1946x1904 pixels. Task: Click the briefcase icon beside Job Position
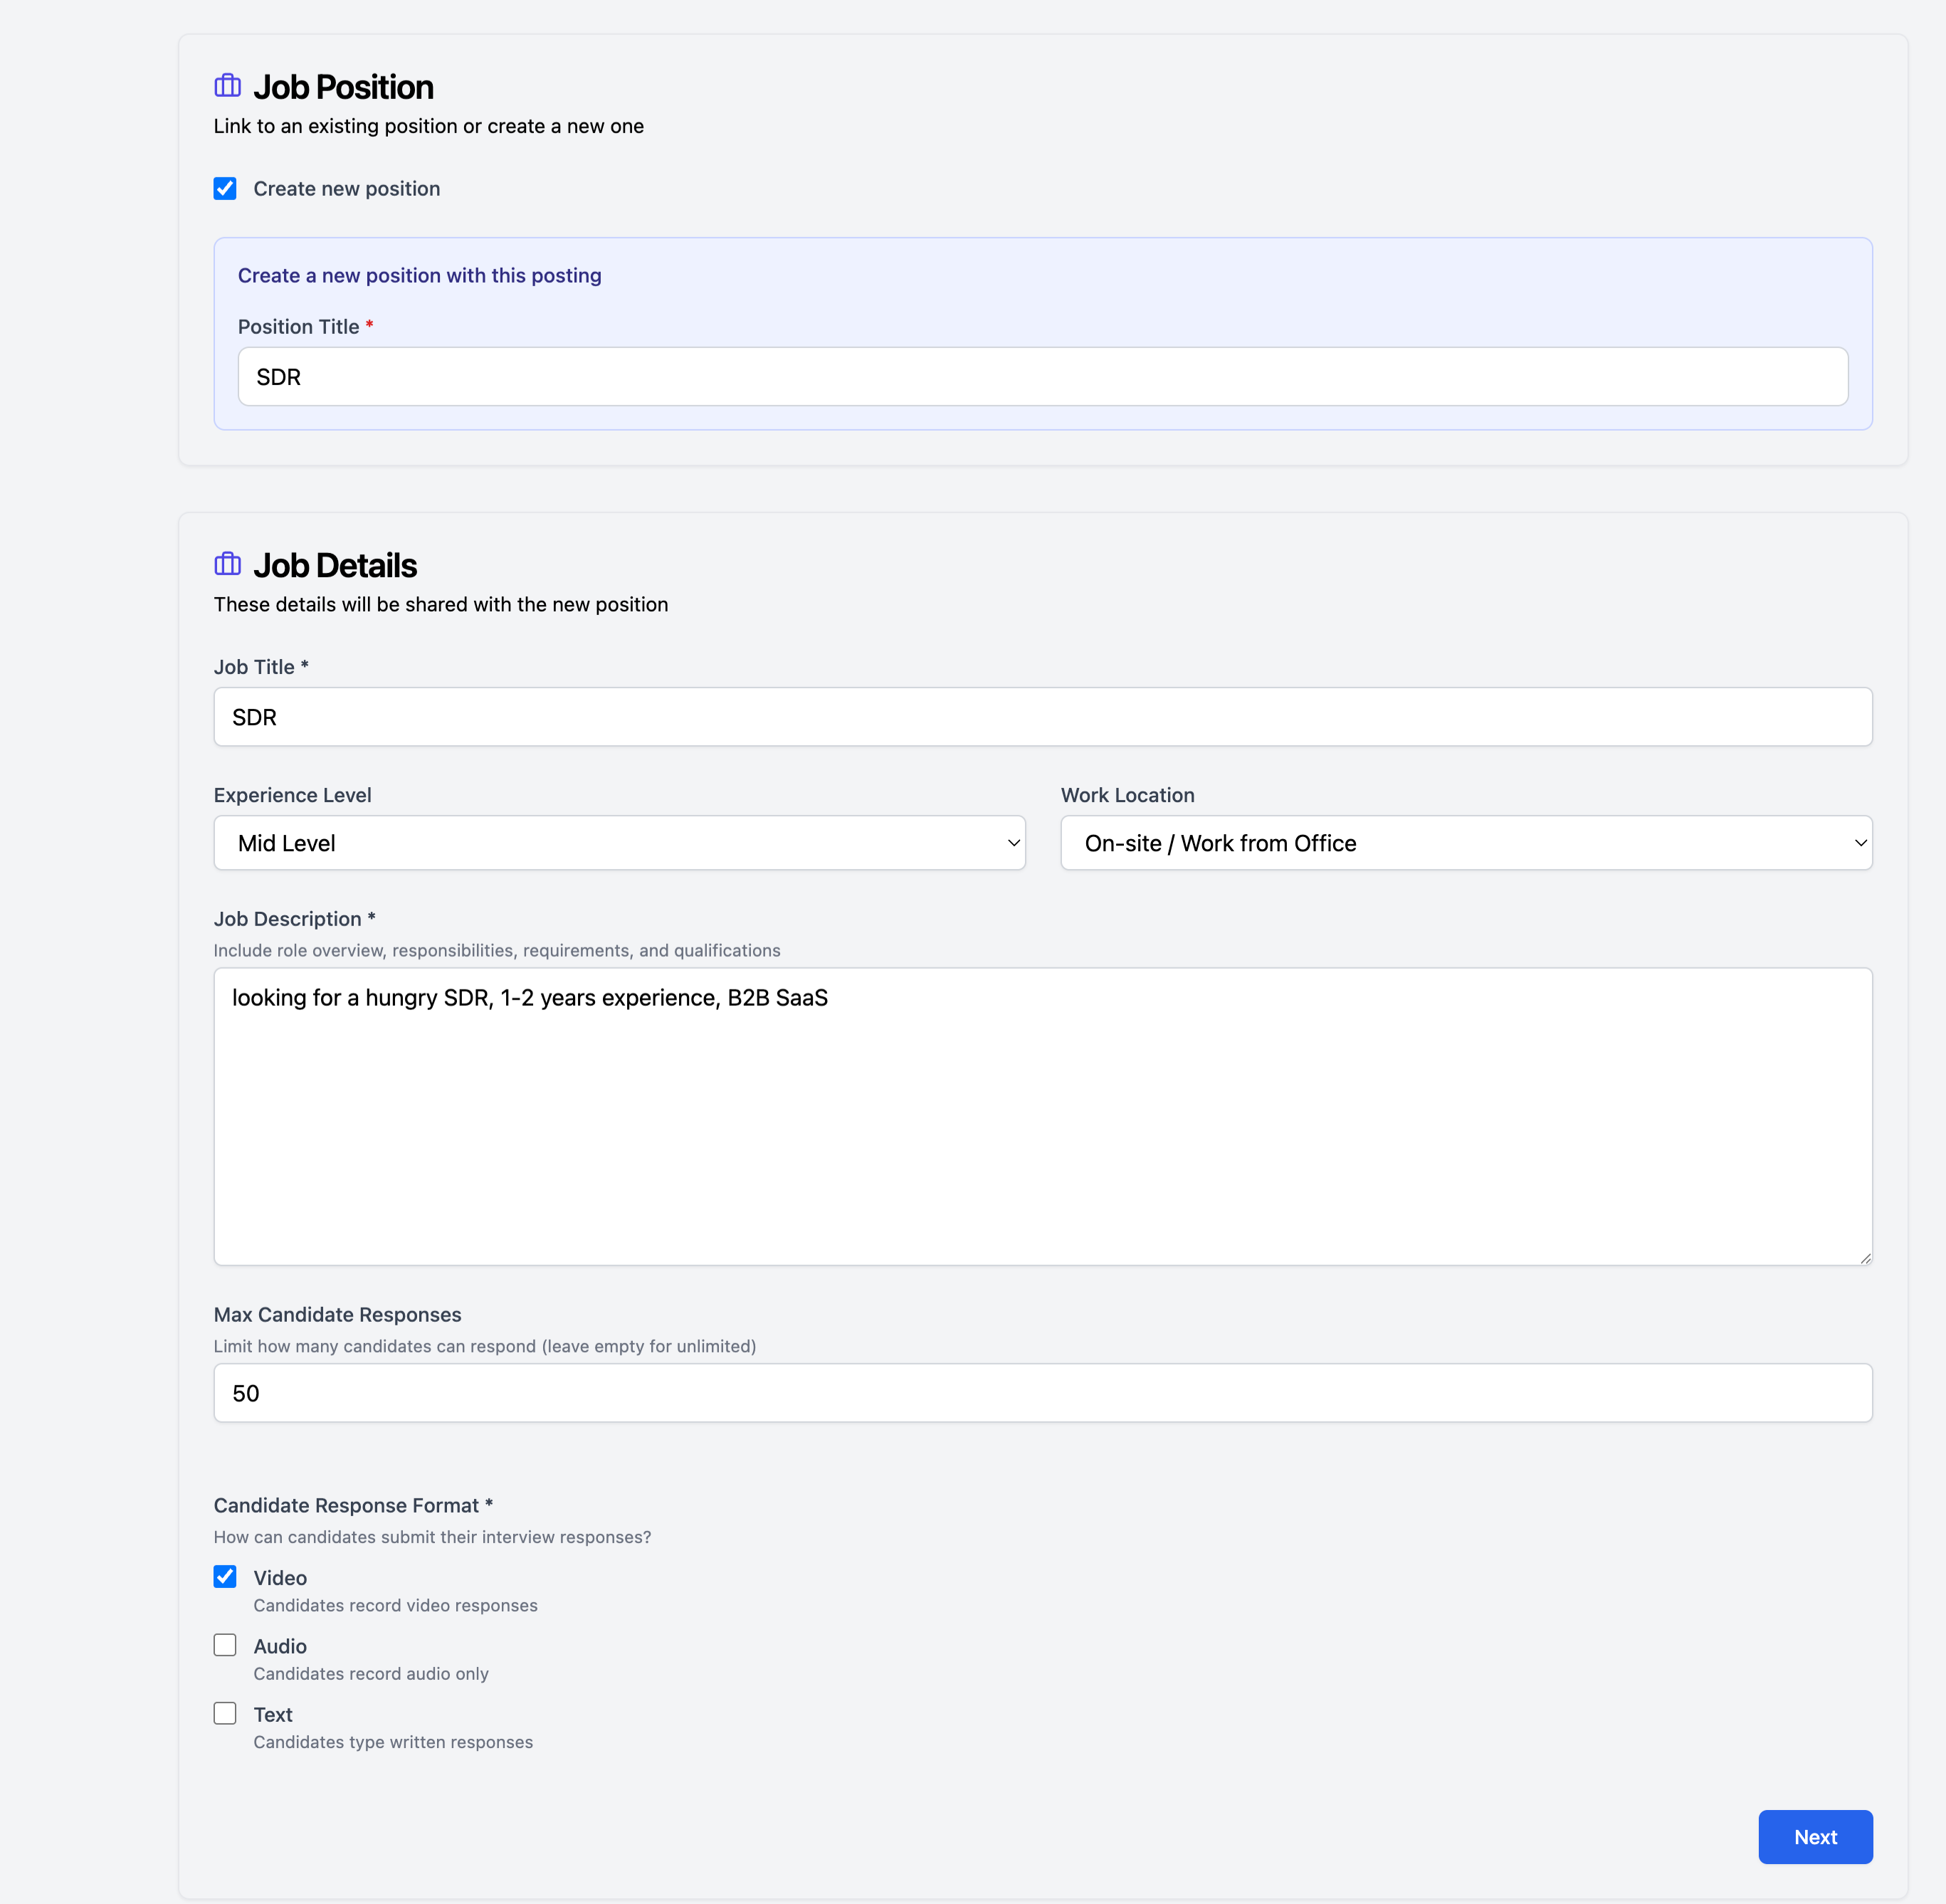click(227, 86)
